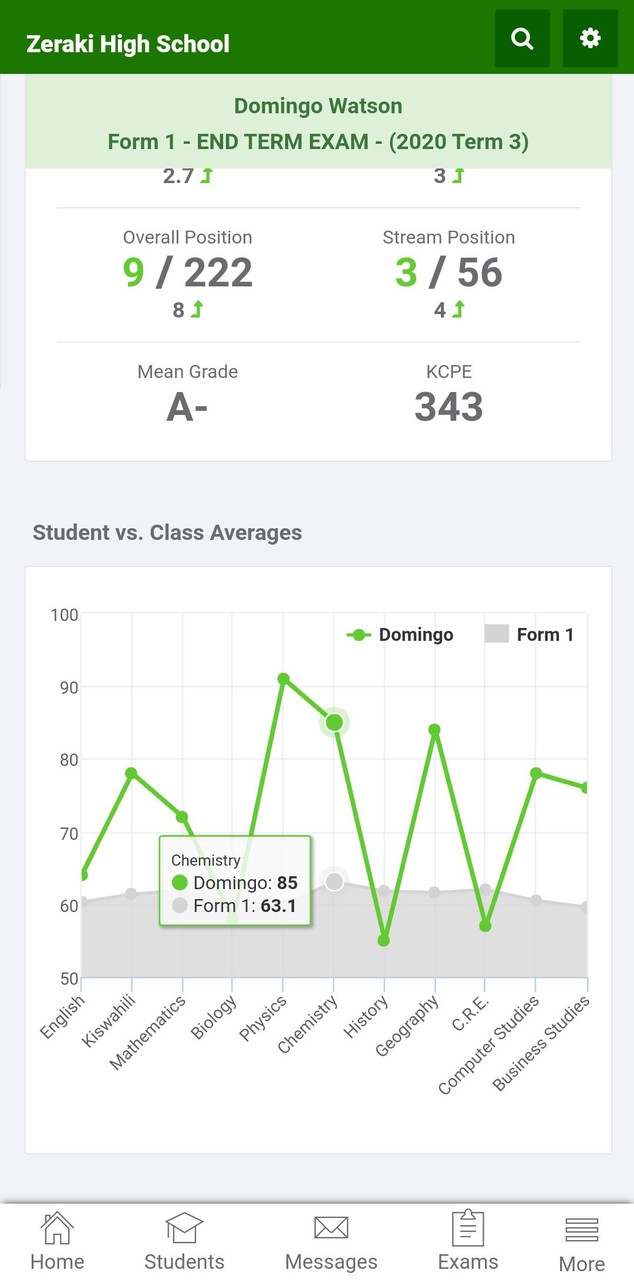Tap the Home house icon
This screenshot has width=634, height=1280.
(57, 1227)
